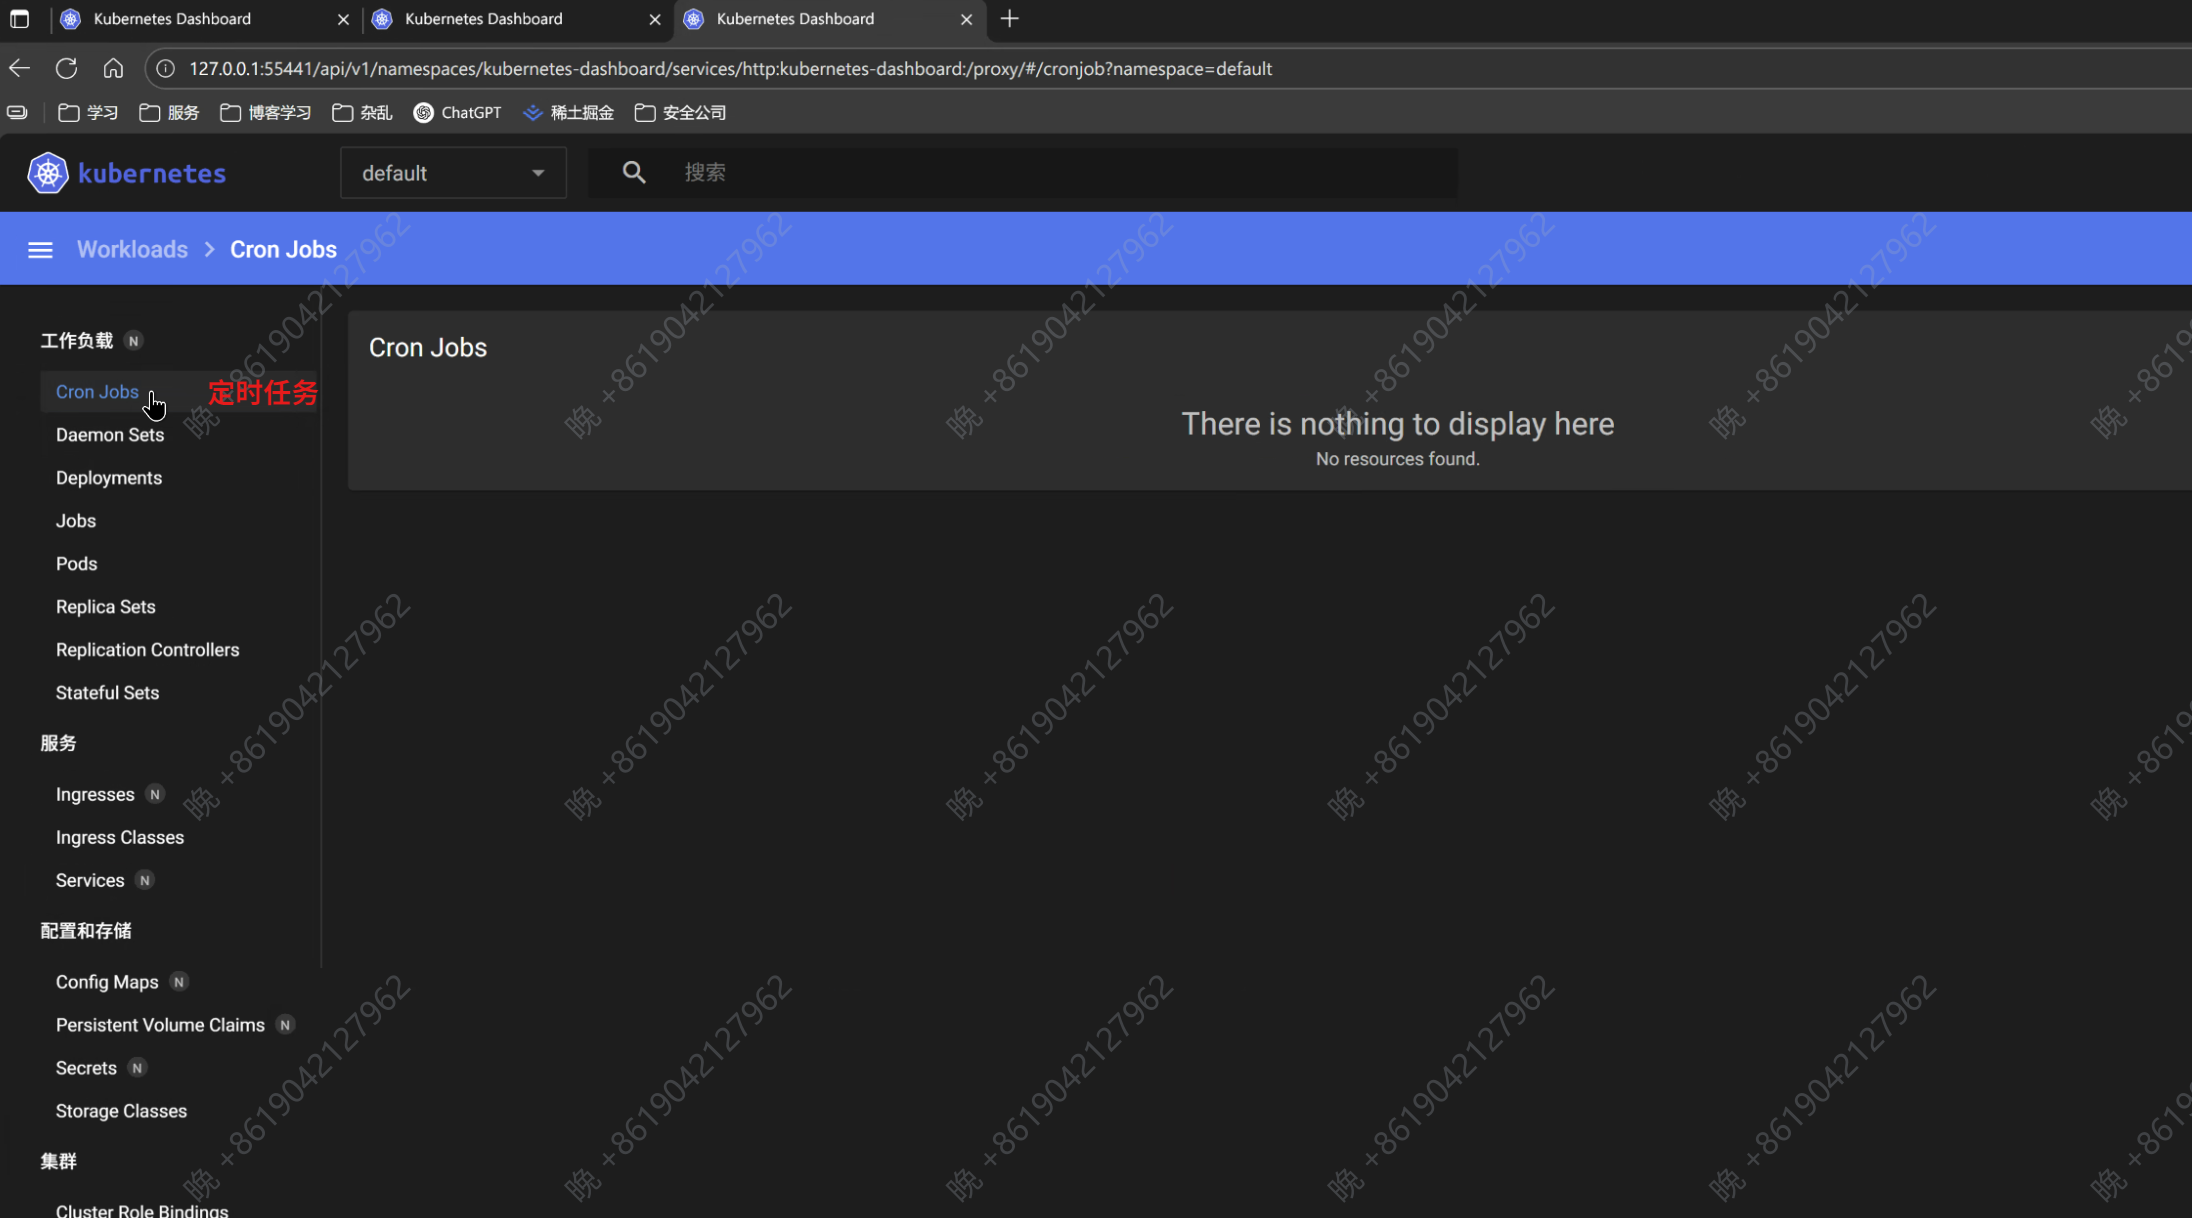Image resolution: width=2192 pixels, height=1218 pixels.
Task: Click the Kubernetes logo icon
Action: coord(47,173)
